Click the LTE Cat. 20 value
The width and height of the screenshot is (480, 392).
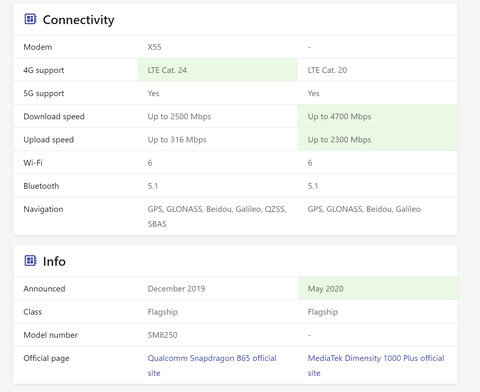(x=327, y=70)
